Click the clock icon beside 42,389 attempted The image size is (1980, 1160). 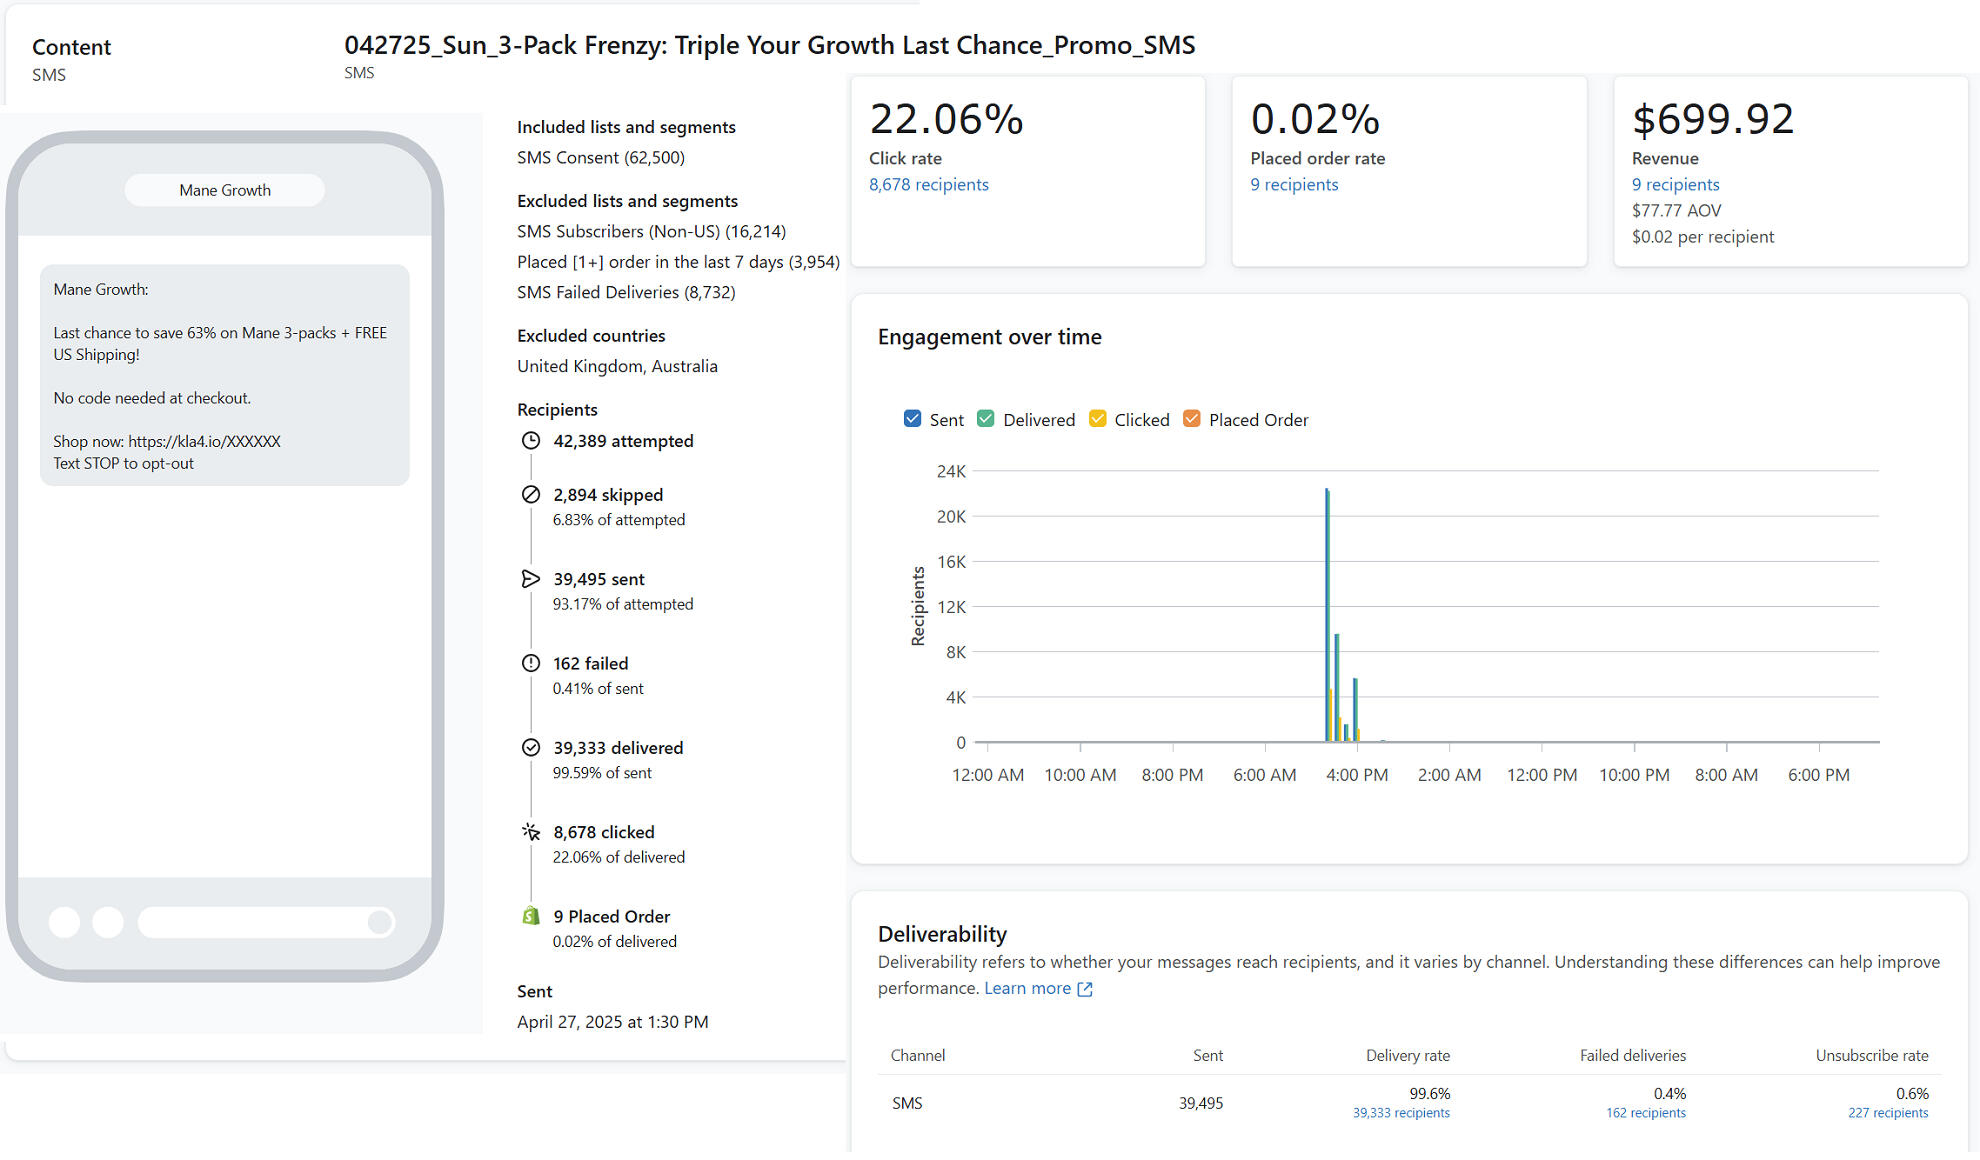[x=531, y=441]
